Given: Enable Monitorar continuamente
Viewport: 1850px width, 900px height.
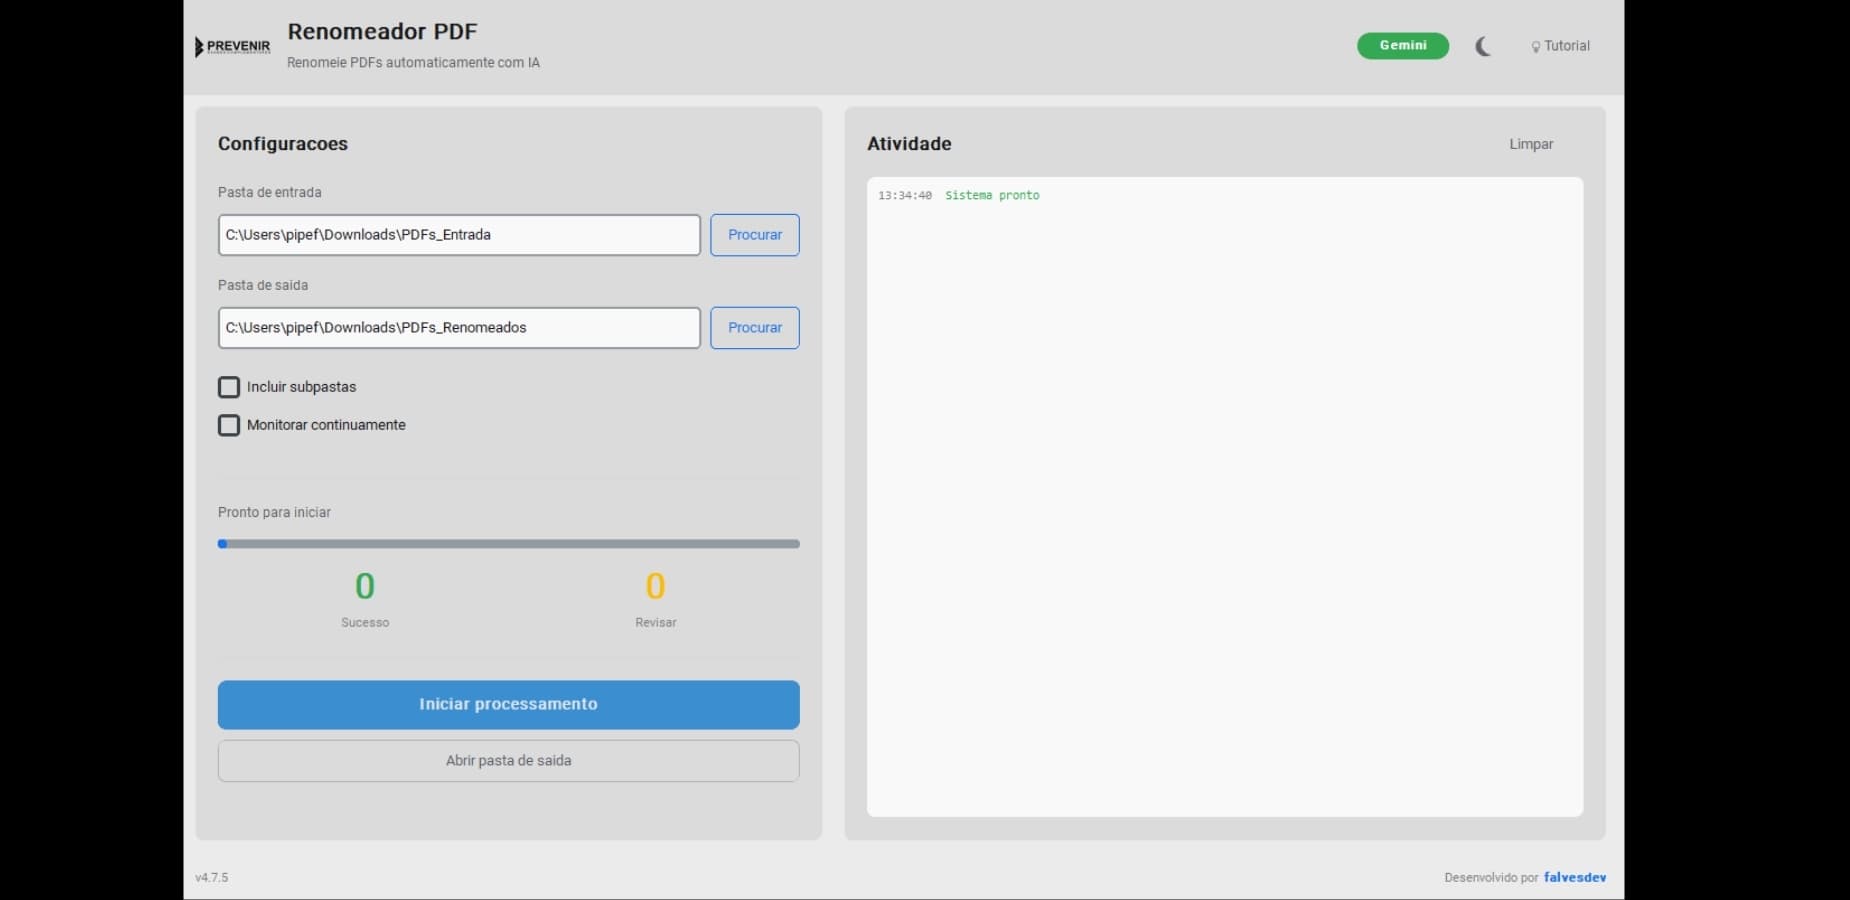Looking at the screenshot, I should [229, 425].
